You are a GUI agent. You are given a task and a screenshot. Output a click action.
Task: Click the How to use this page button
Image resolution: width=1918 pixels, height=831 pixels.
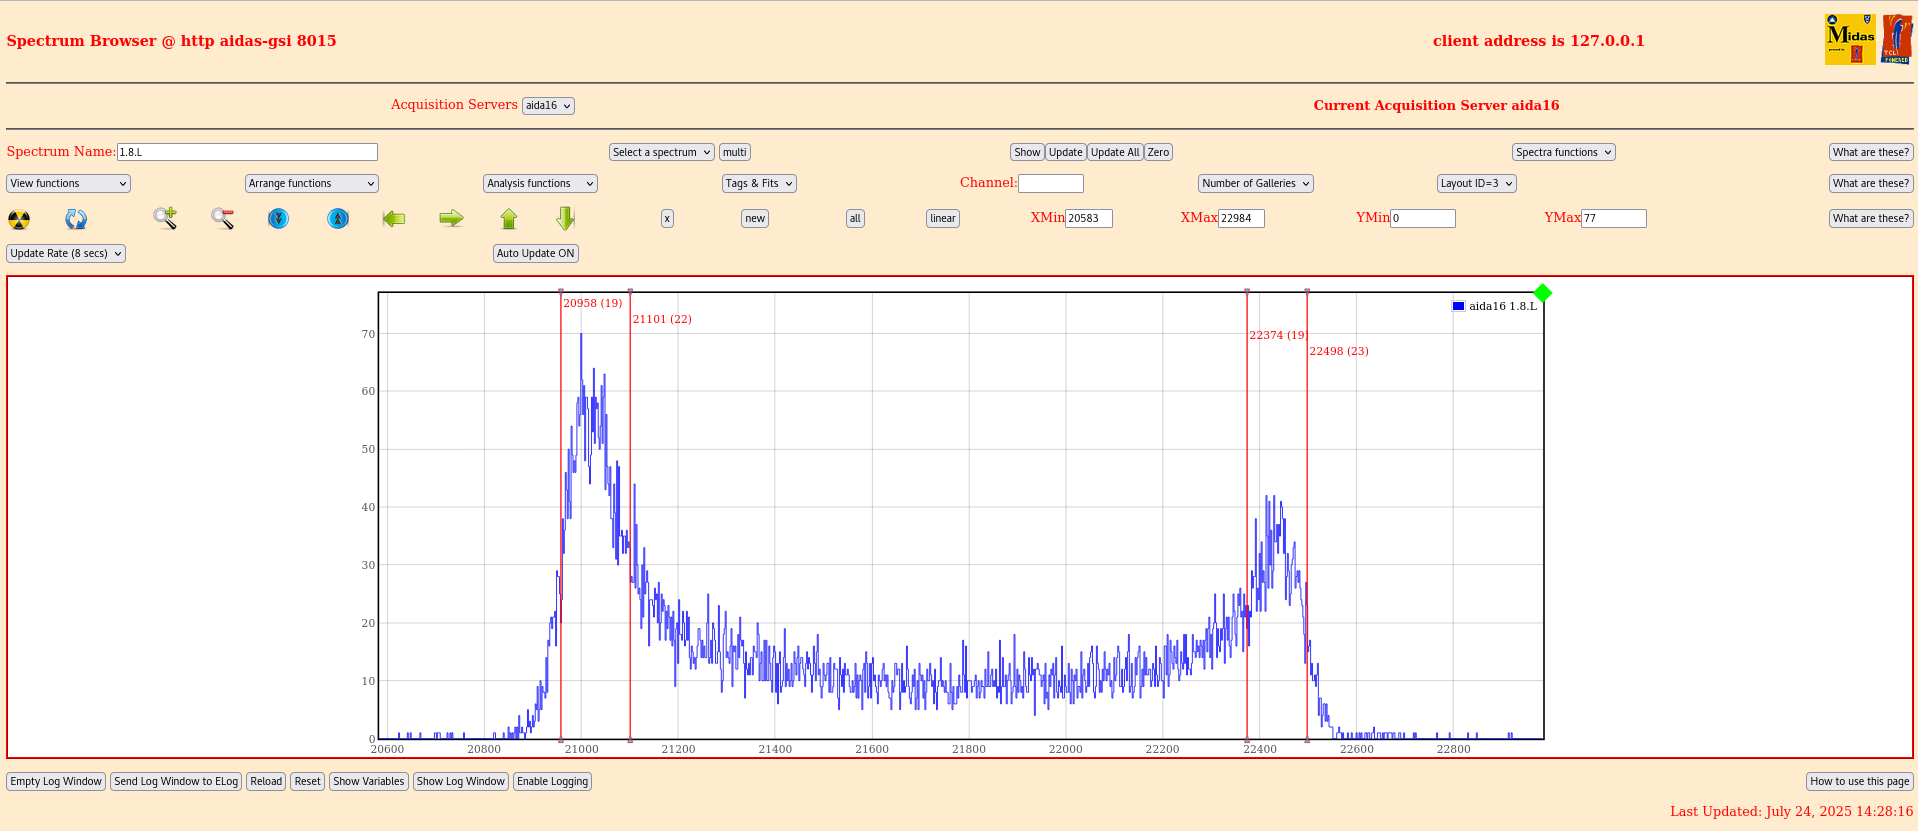coord(1859,782)
